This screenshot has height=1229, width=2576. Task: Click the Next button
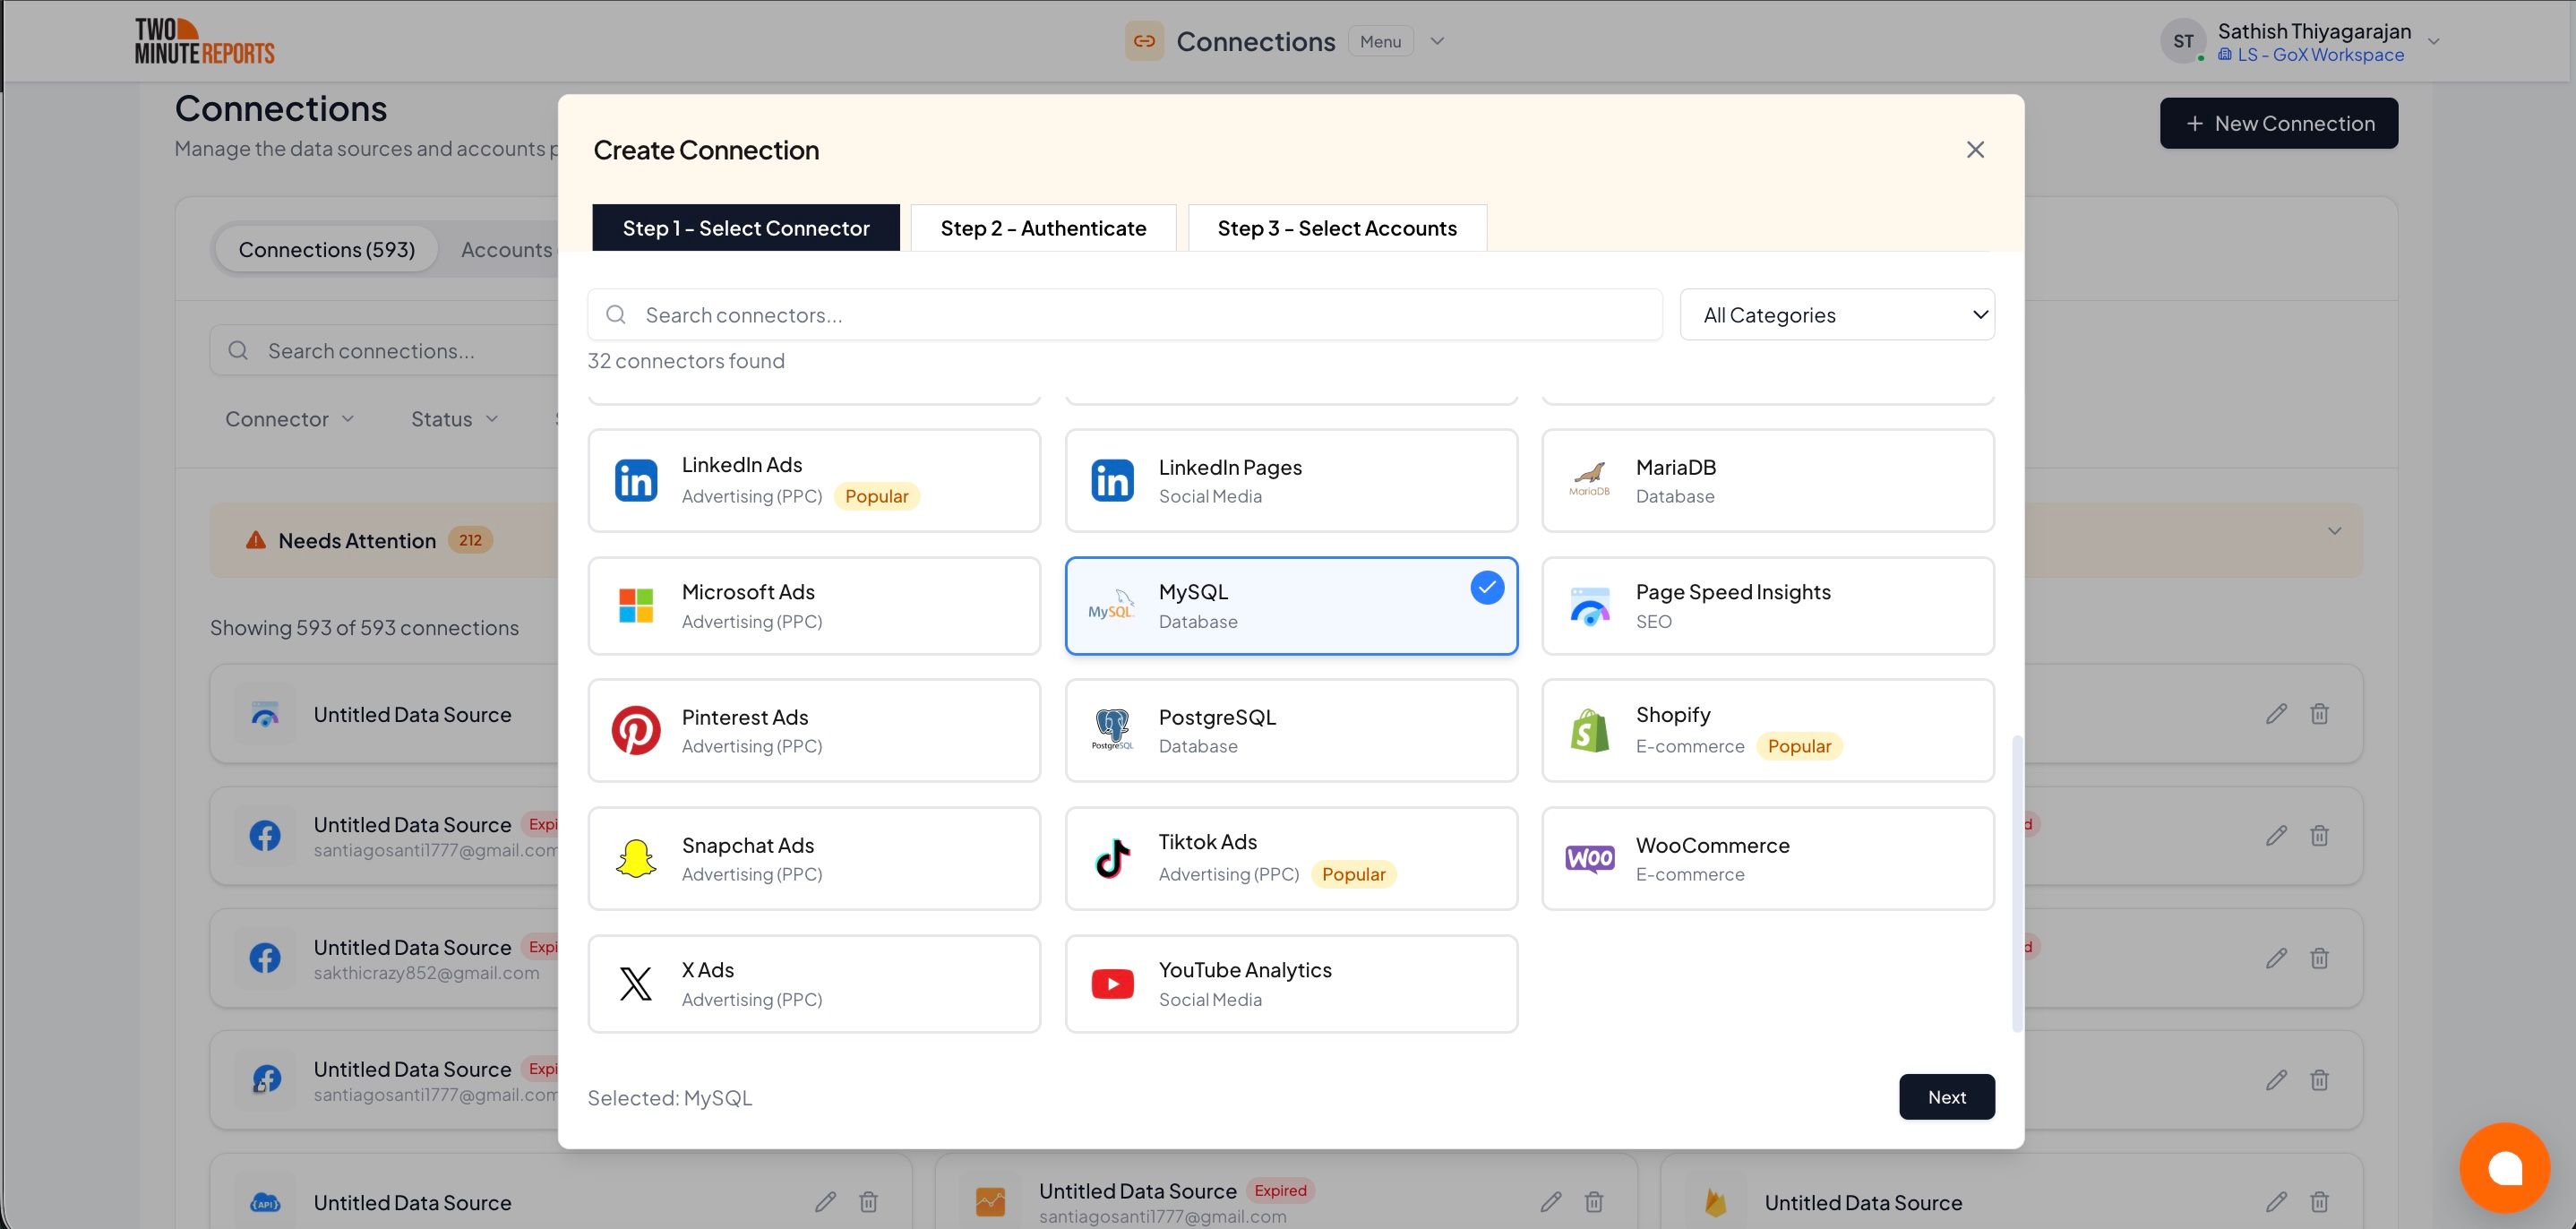pos(1946,1097)
